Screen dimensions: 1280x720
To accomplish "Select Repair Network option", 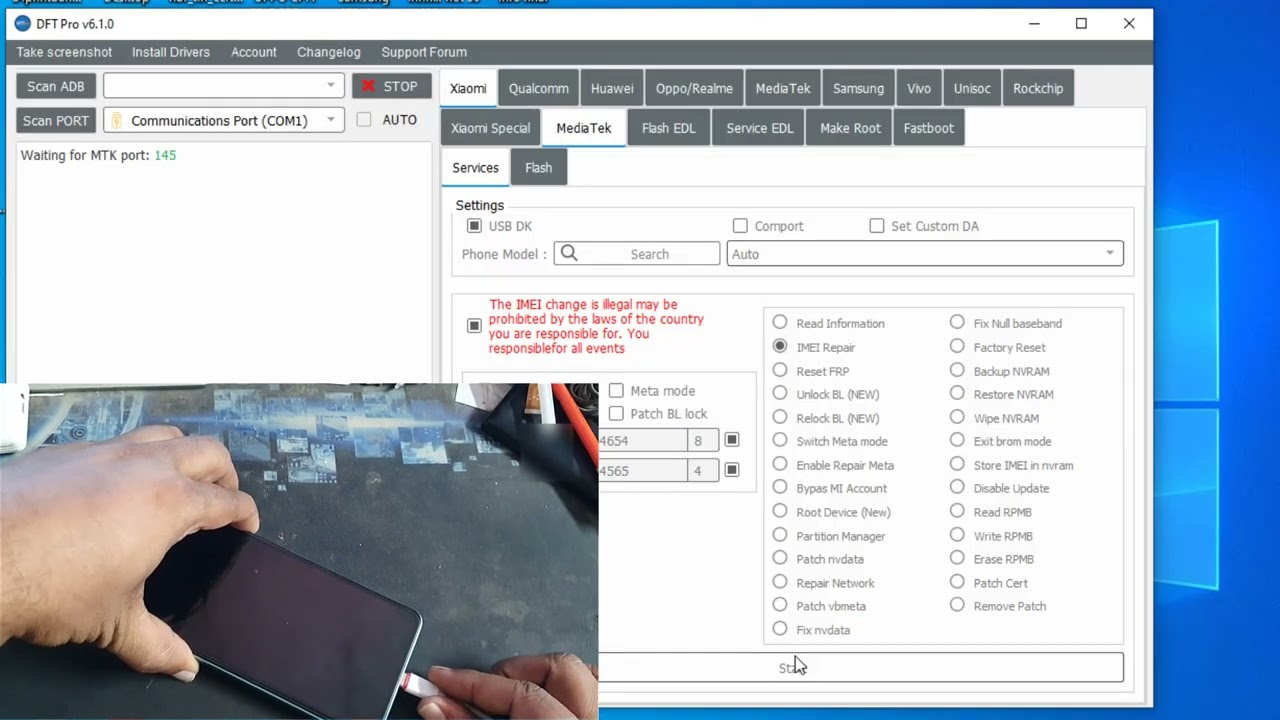I will [780, 582].
